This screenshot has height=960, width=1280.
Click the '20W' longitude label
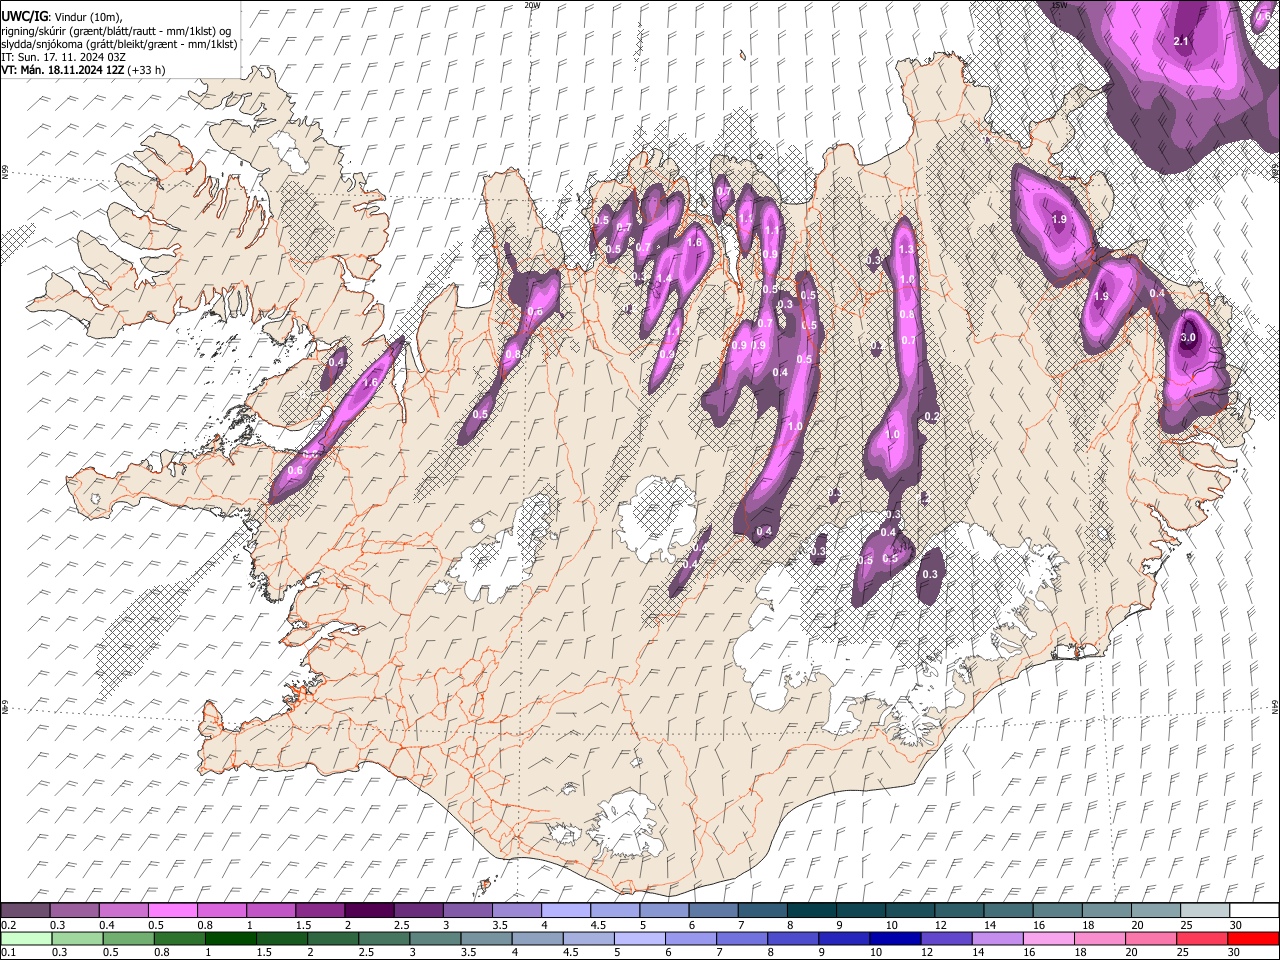[532, 5]
